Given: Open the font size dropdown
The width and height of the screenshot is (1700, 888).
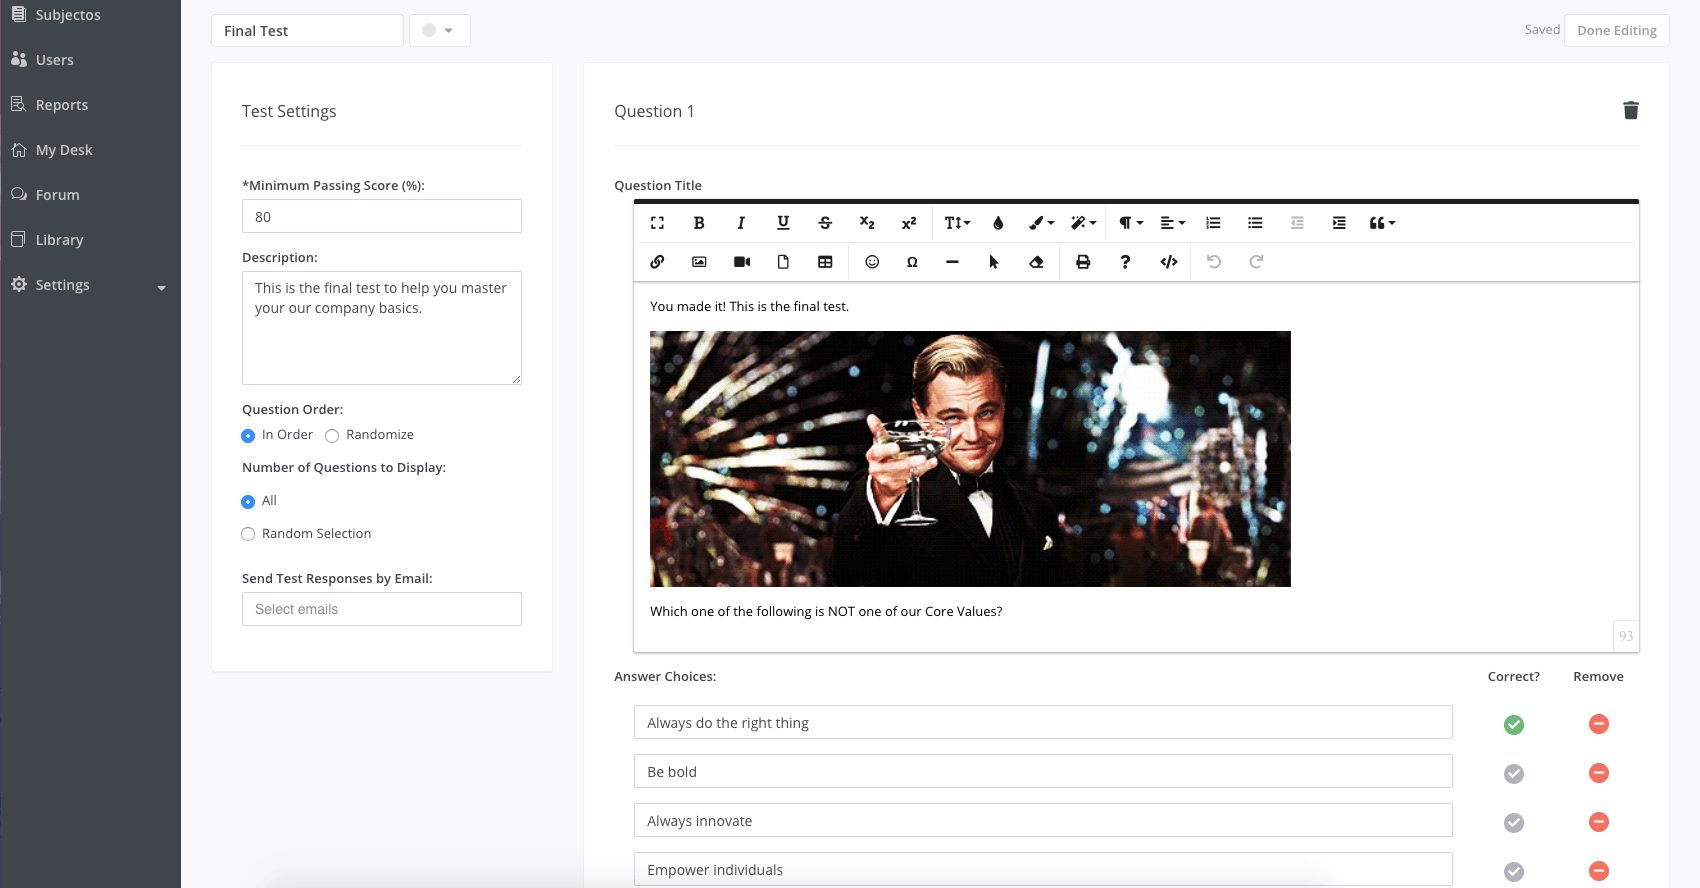Looking at the screenshot, I should click(x=957, y=223).
